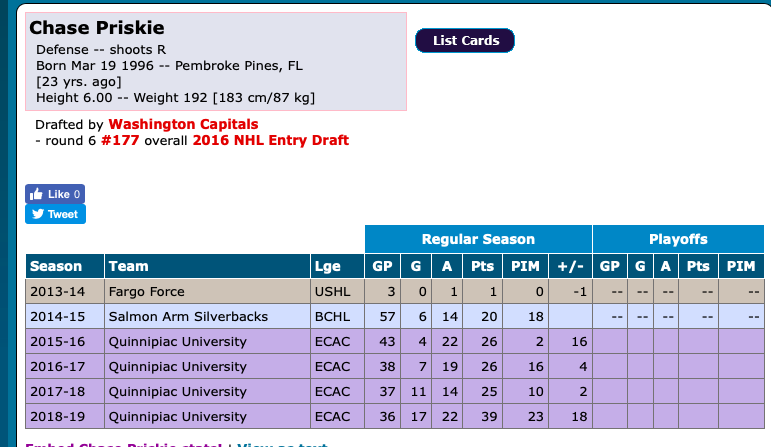Click the Season column header
The width and height of the screenshot is (771, 447).
pos(56,266)
